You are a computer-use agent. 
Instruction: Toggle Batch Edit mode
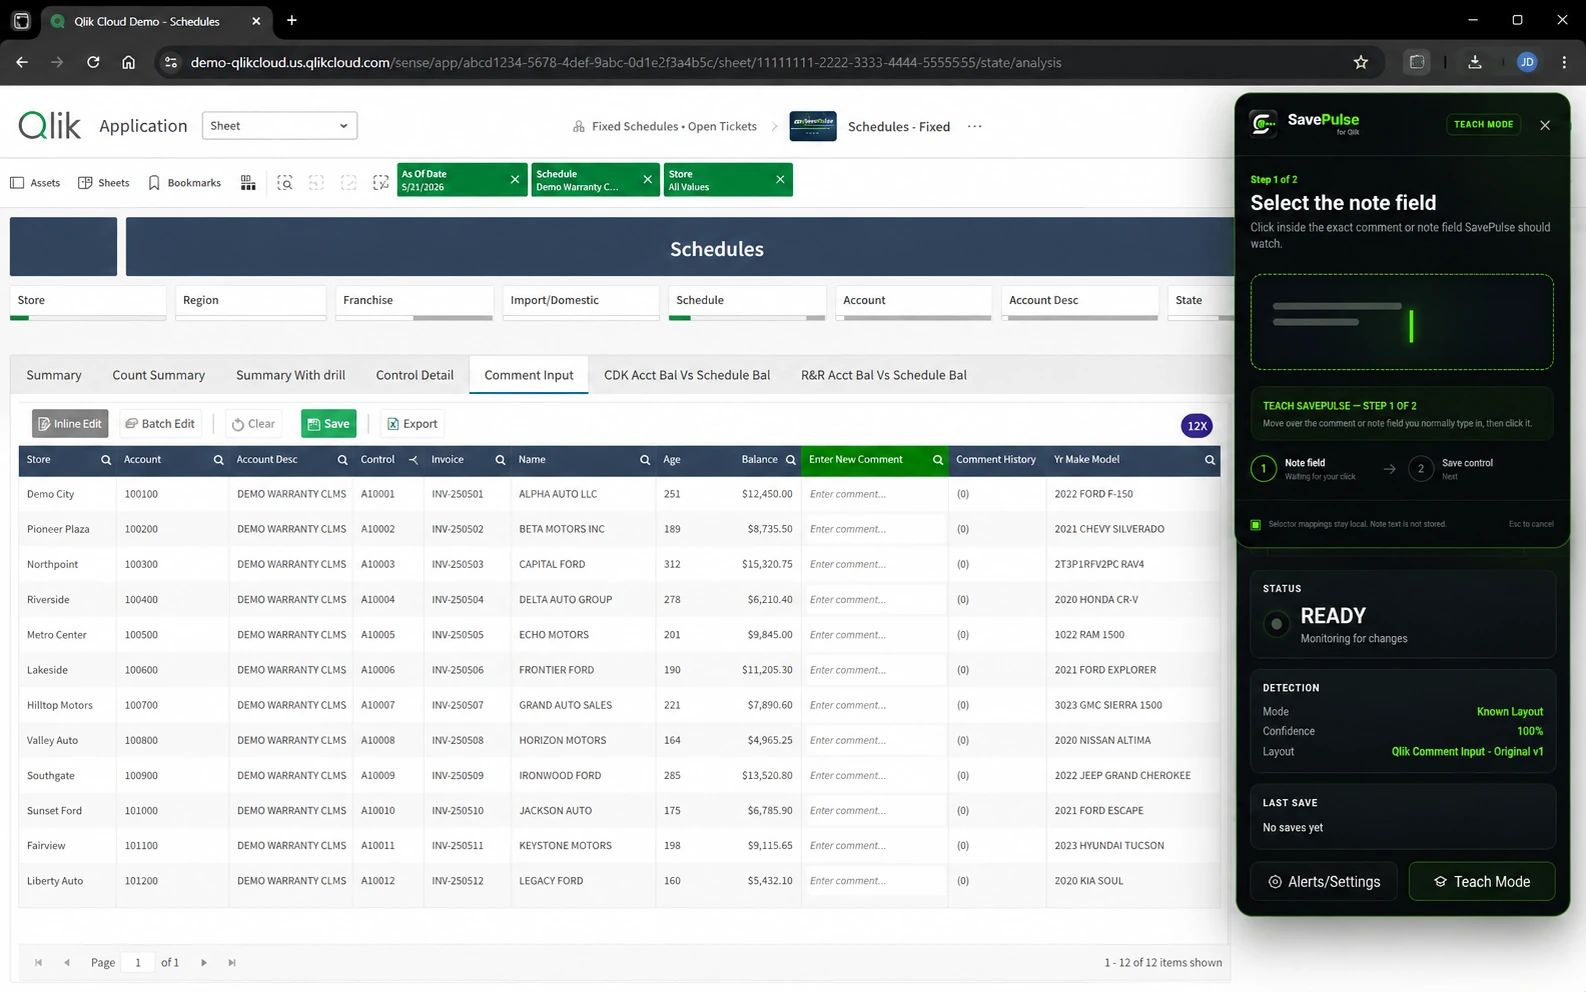click(x=160, y=424)
